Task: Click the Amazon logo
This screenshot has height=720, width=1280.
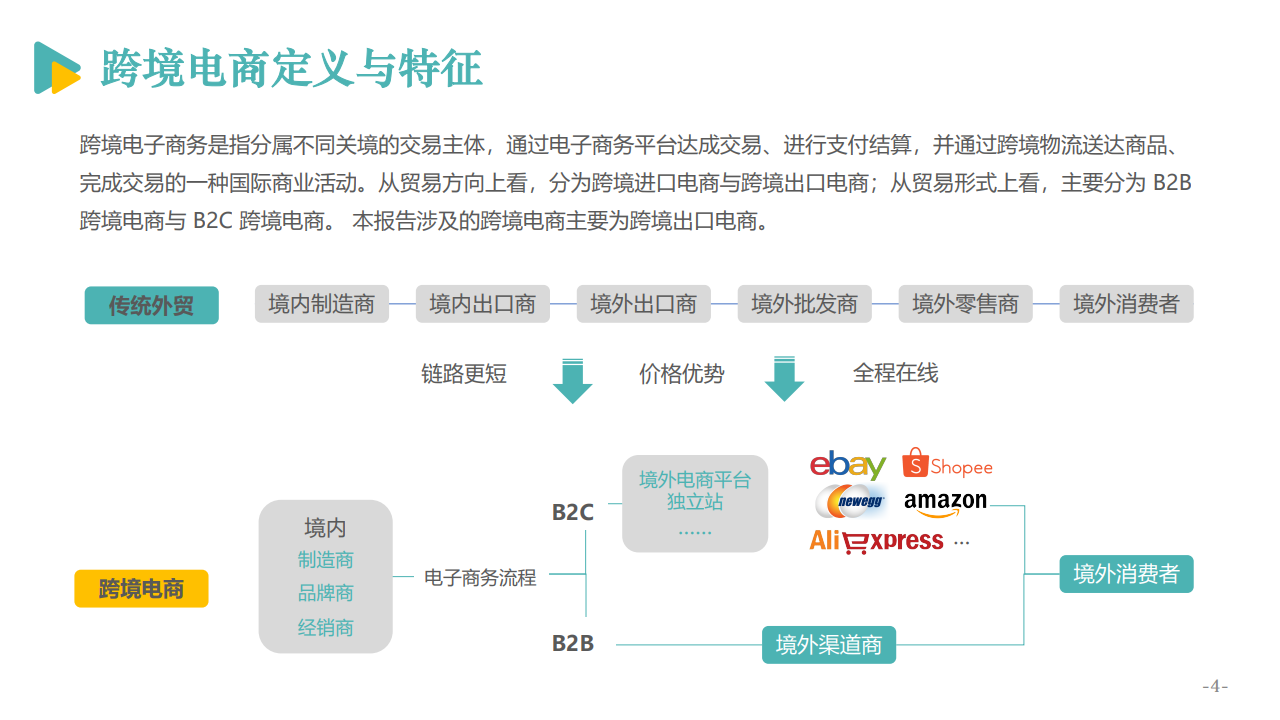Action: [945, 503]
